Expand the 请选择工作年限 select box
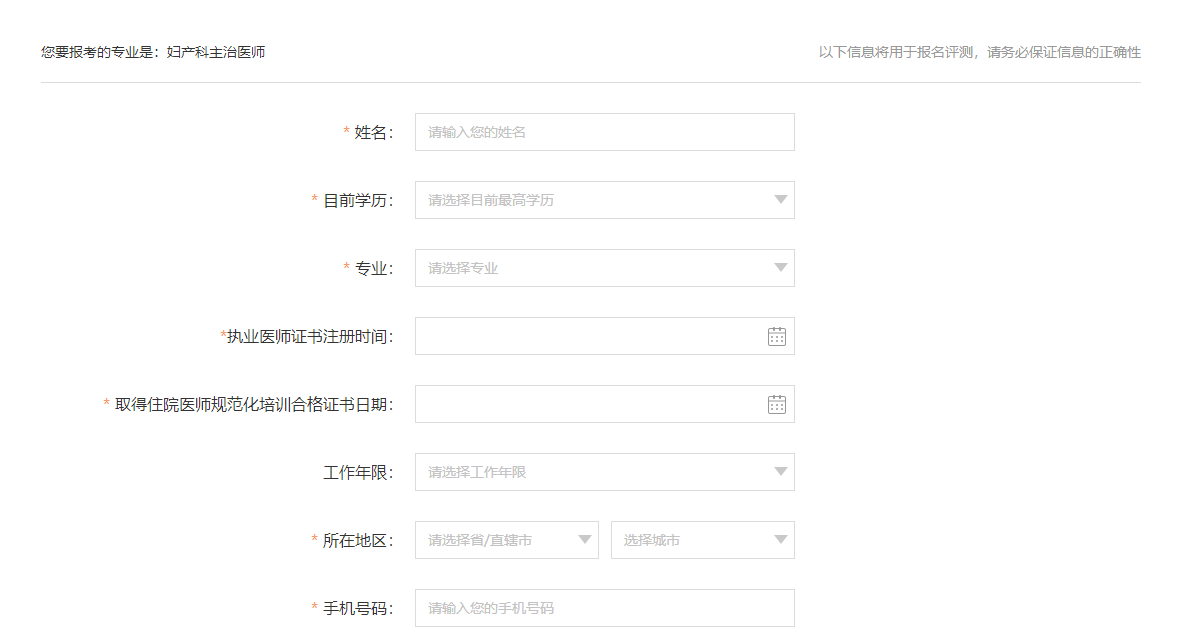The height and width of the screenshot is (643, 1180). 590,472
